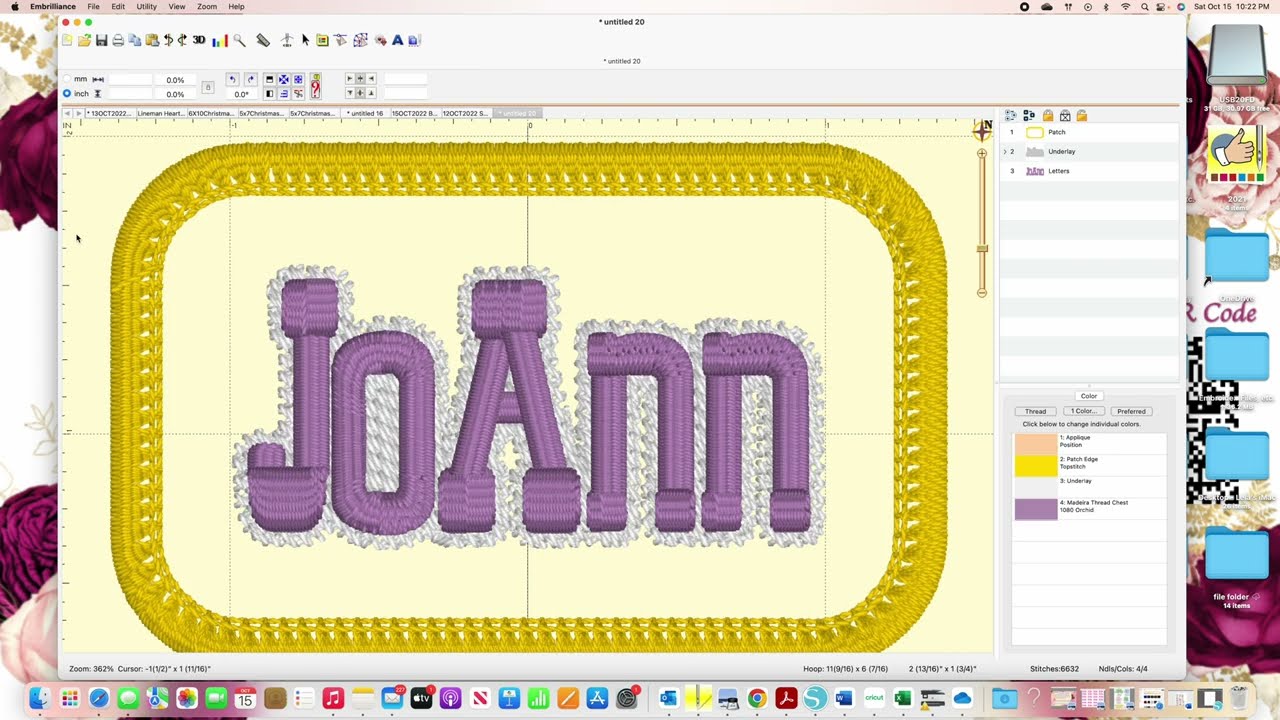Screen dimensions: 1280x720
Task: Select the ruler measure tool
Action: pos(263,40)
